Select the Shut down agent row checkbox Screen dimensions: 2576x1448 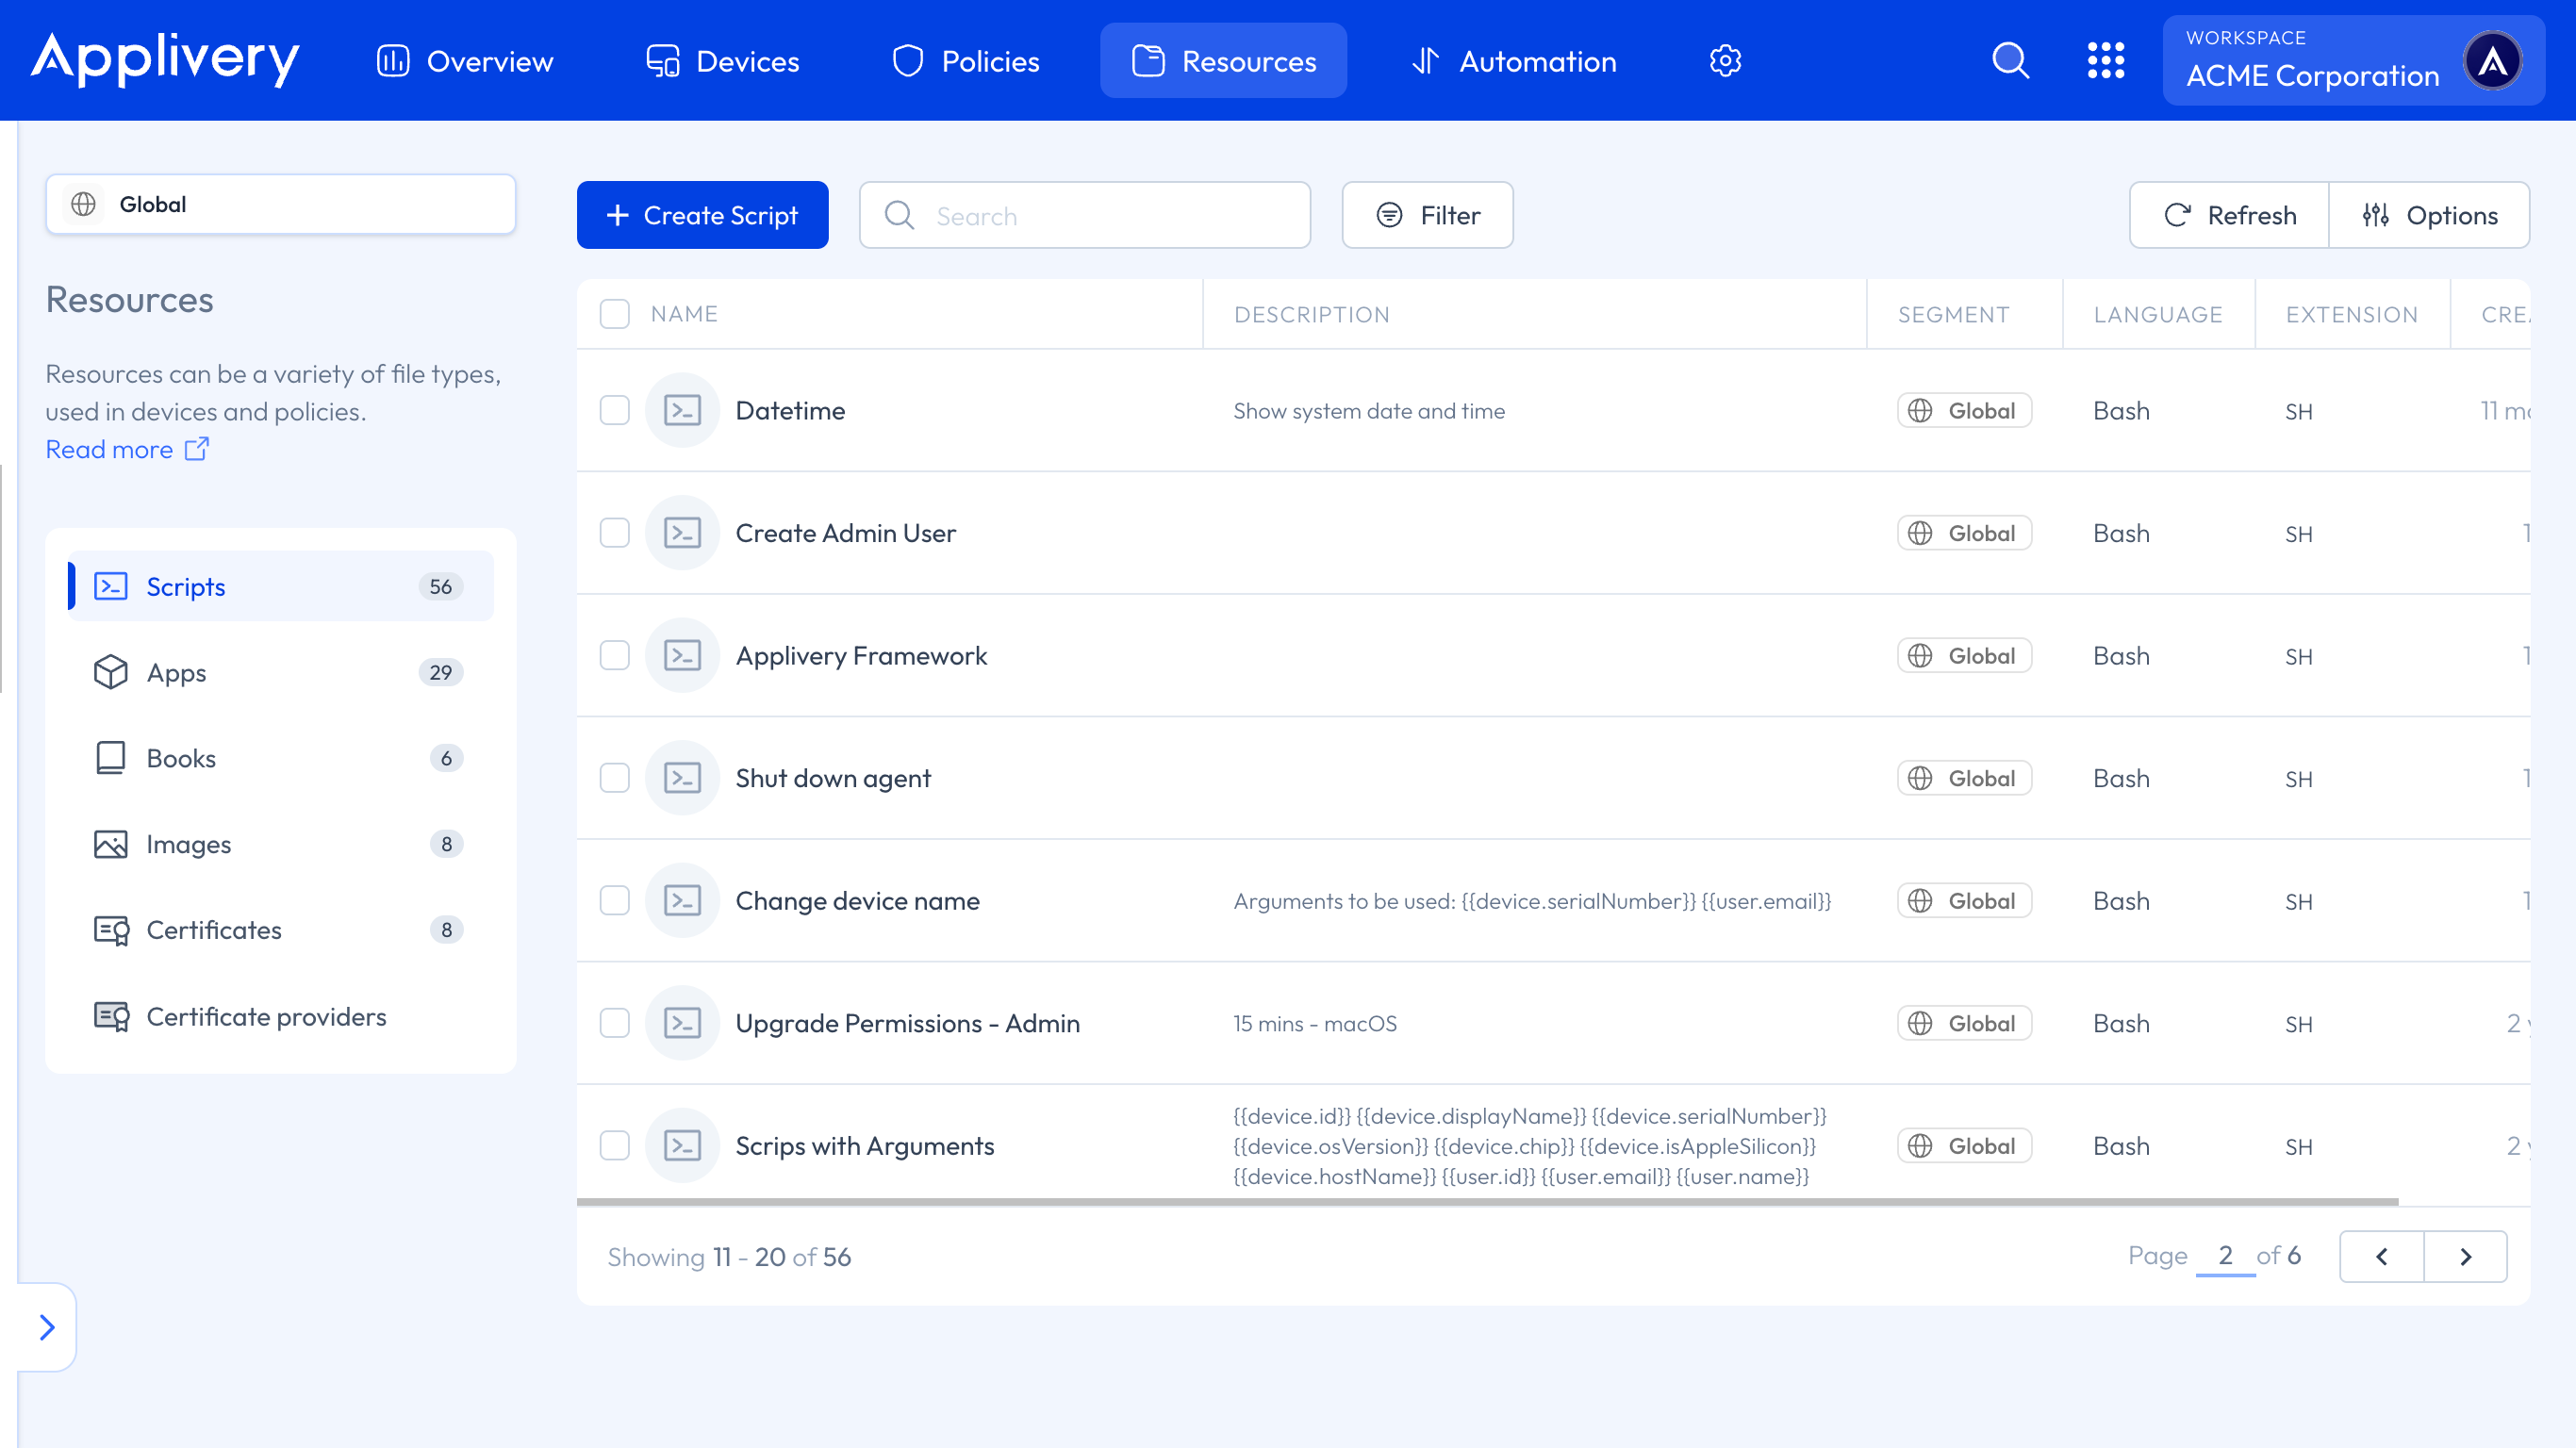614,777
